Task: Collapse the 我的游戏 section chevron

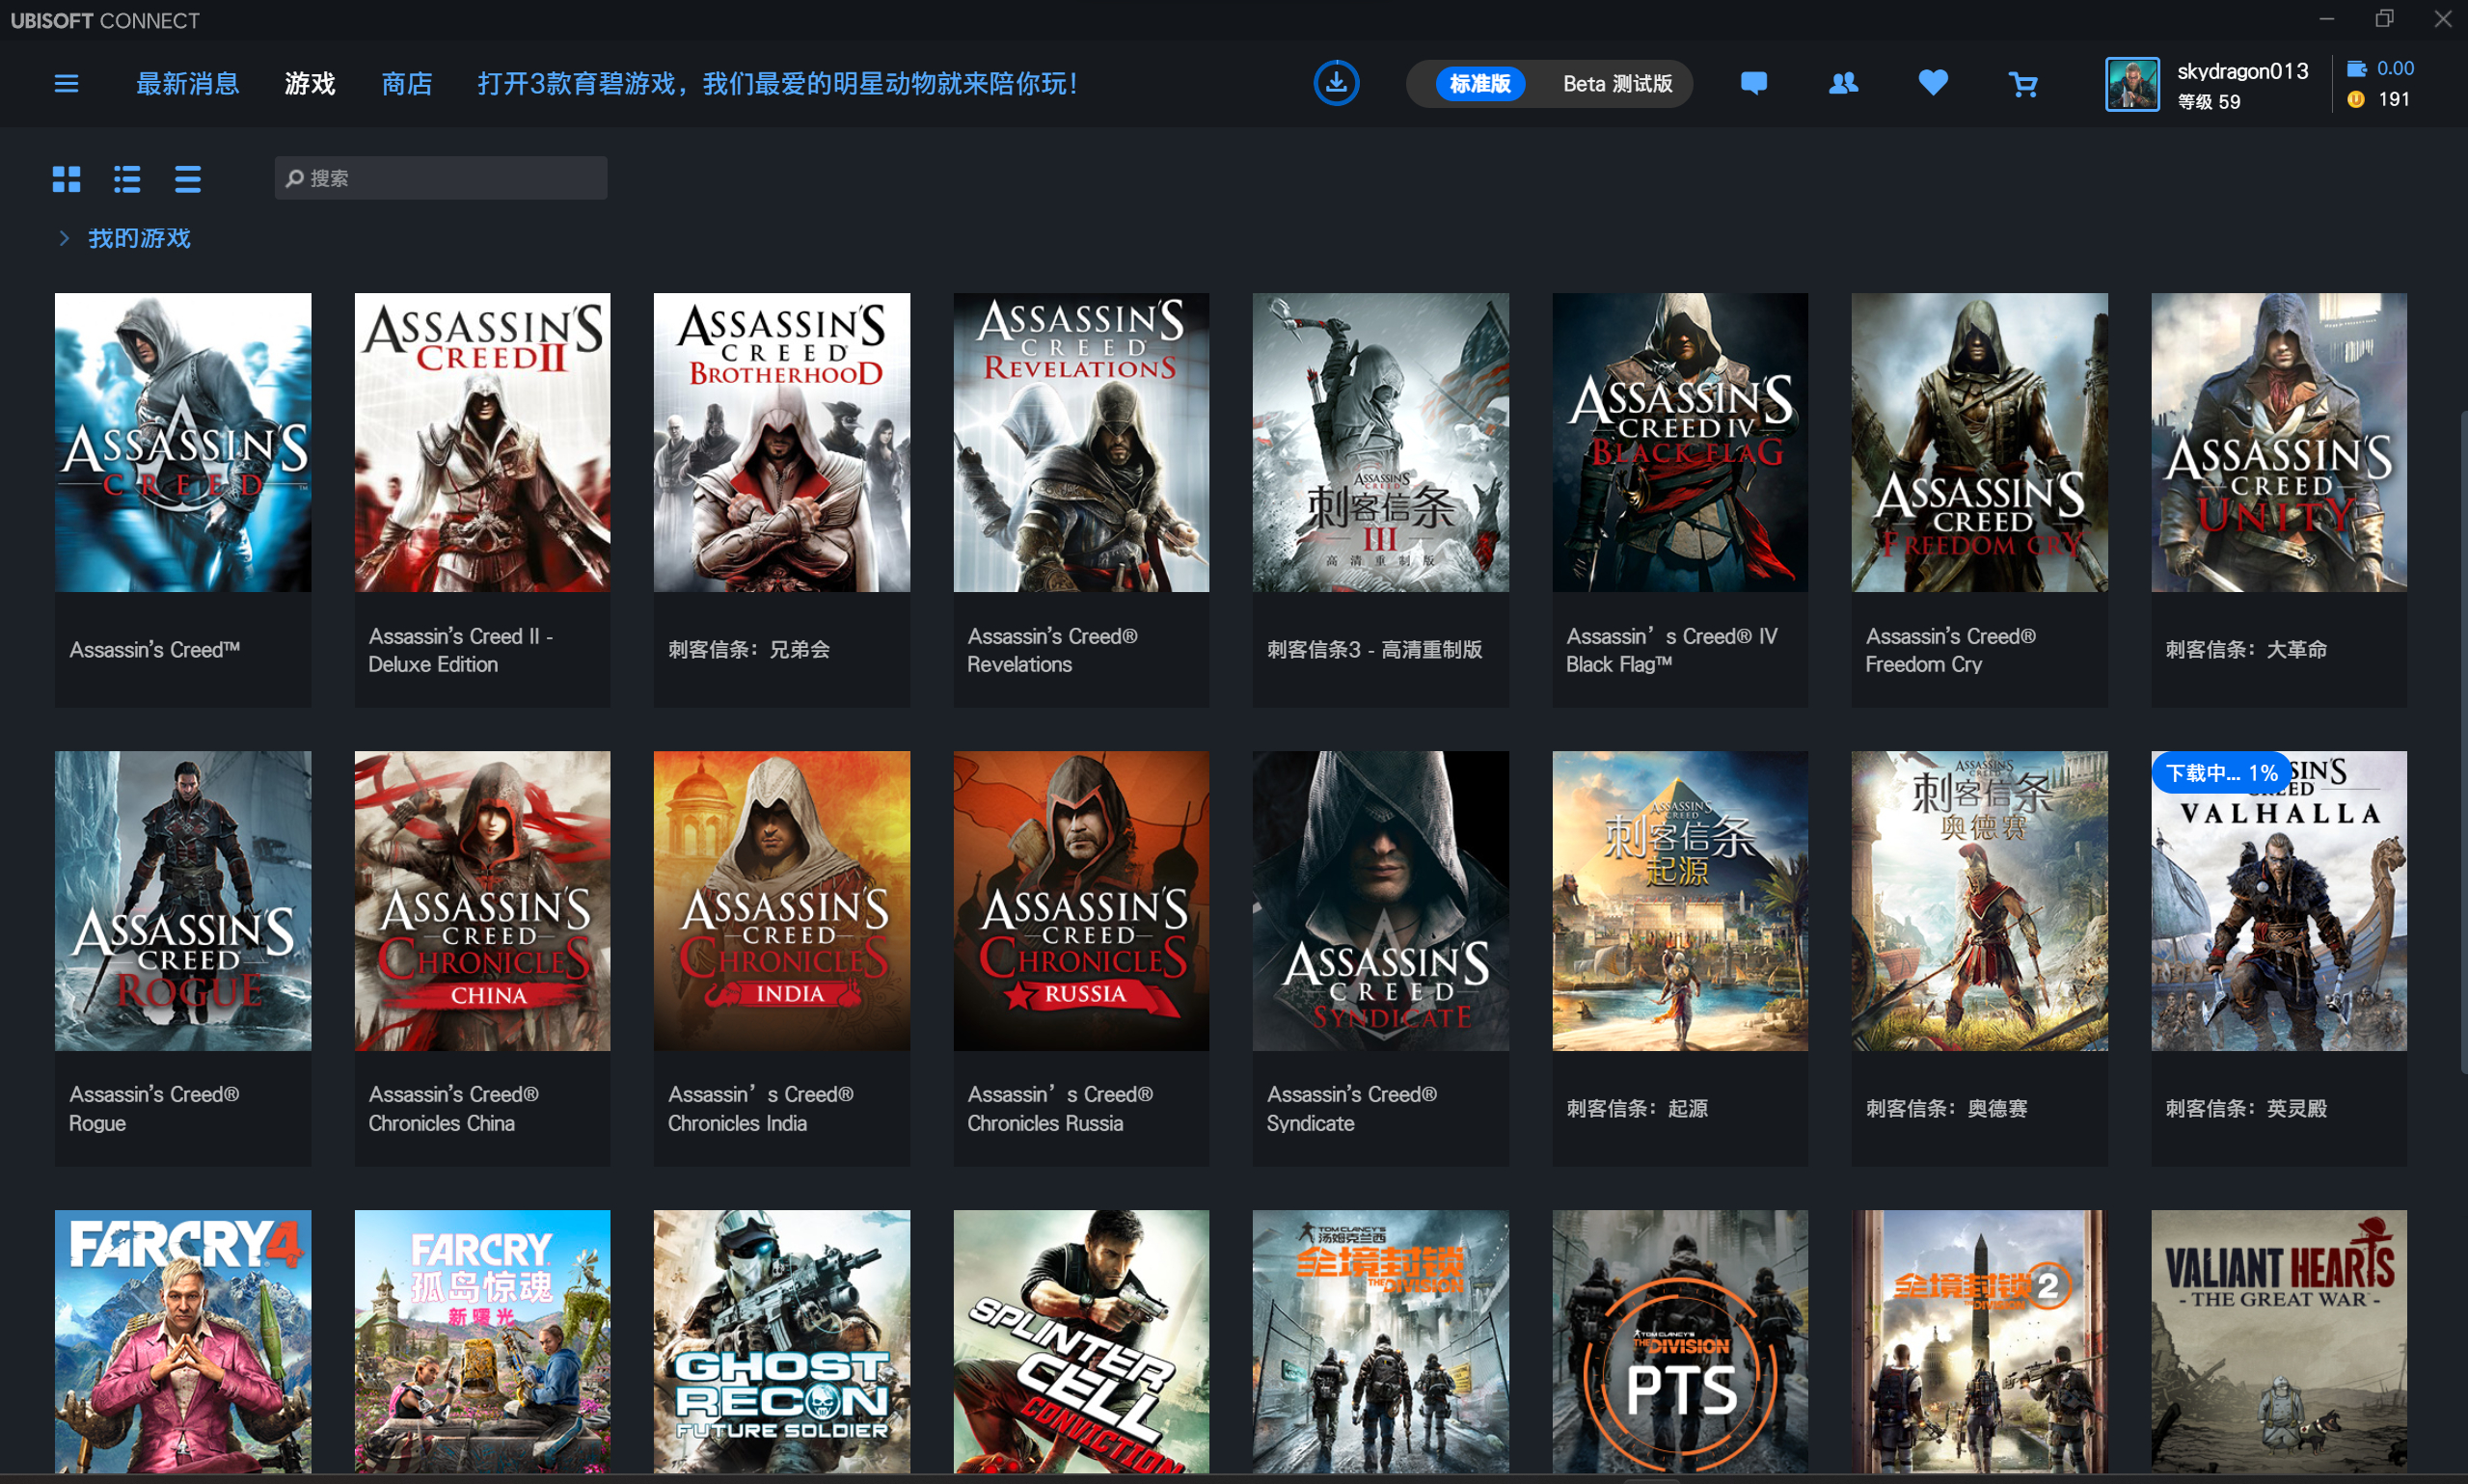Action: [x=64, y=238]
